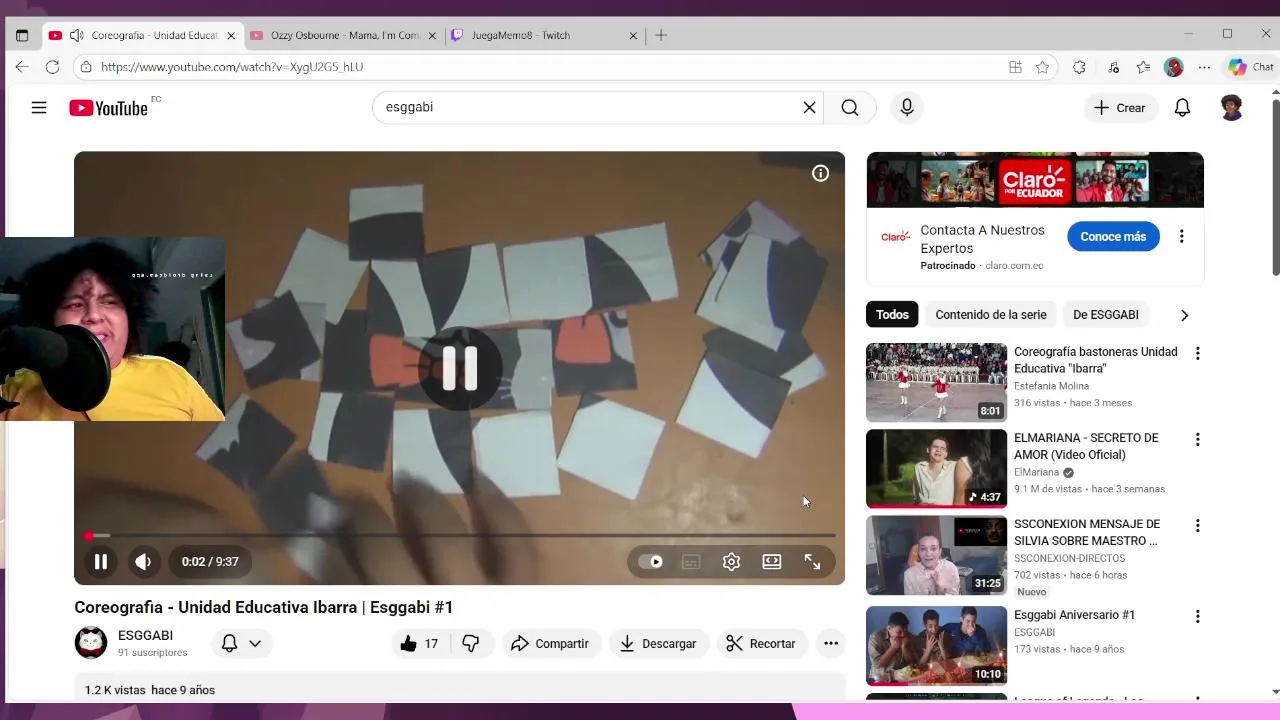Click the Estefania Molina channel name
Viewport: 1280px width, 720px height.
point(1051,386)
